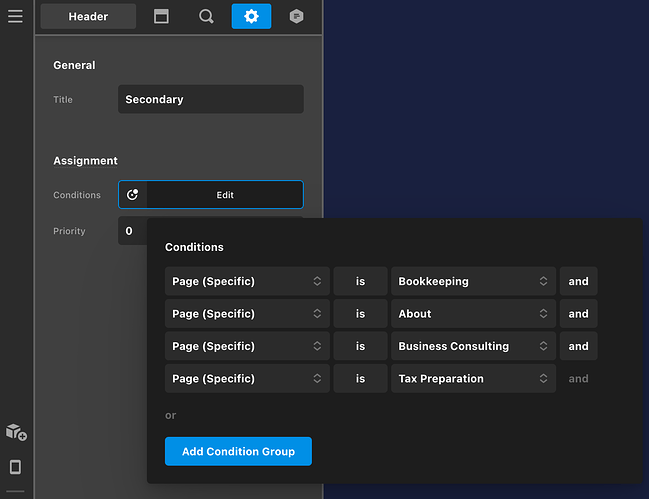649x499 pixels.
Task: Open the search magnifier icon
Action: point(206,17)
